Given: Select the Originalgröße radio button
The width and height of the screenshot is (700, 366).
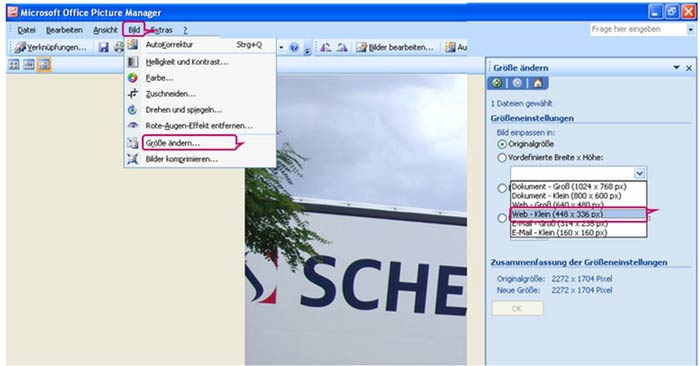Looking at the screenshot, I should [x=502, y=144].
